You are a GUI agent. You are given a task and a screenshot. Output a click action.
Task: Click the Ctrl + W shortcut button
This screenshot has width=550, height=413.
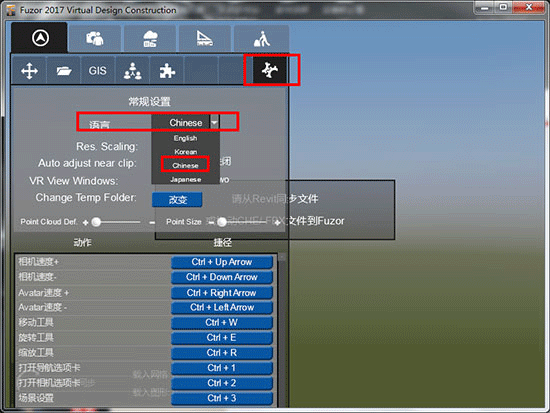(222, 322)
